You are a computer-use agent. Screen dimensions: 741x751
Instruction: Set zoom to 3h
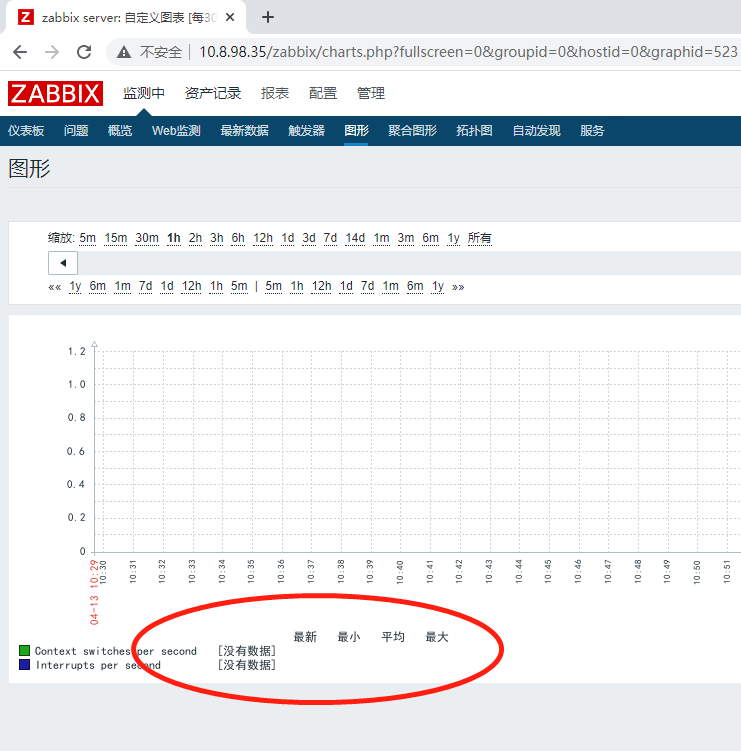(x=217, y=238)
